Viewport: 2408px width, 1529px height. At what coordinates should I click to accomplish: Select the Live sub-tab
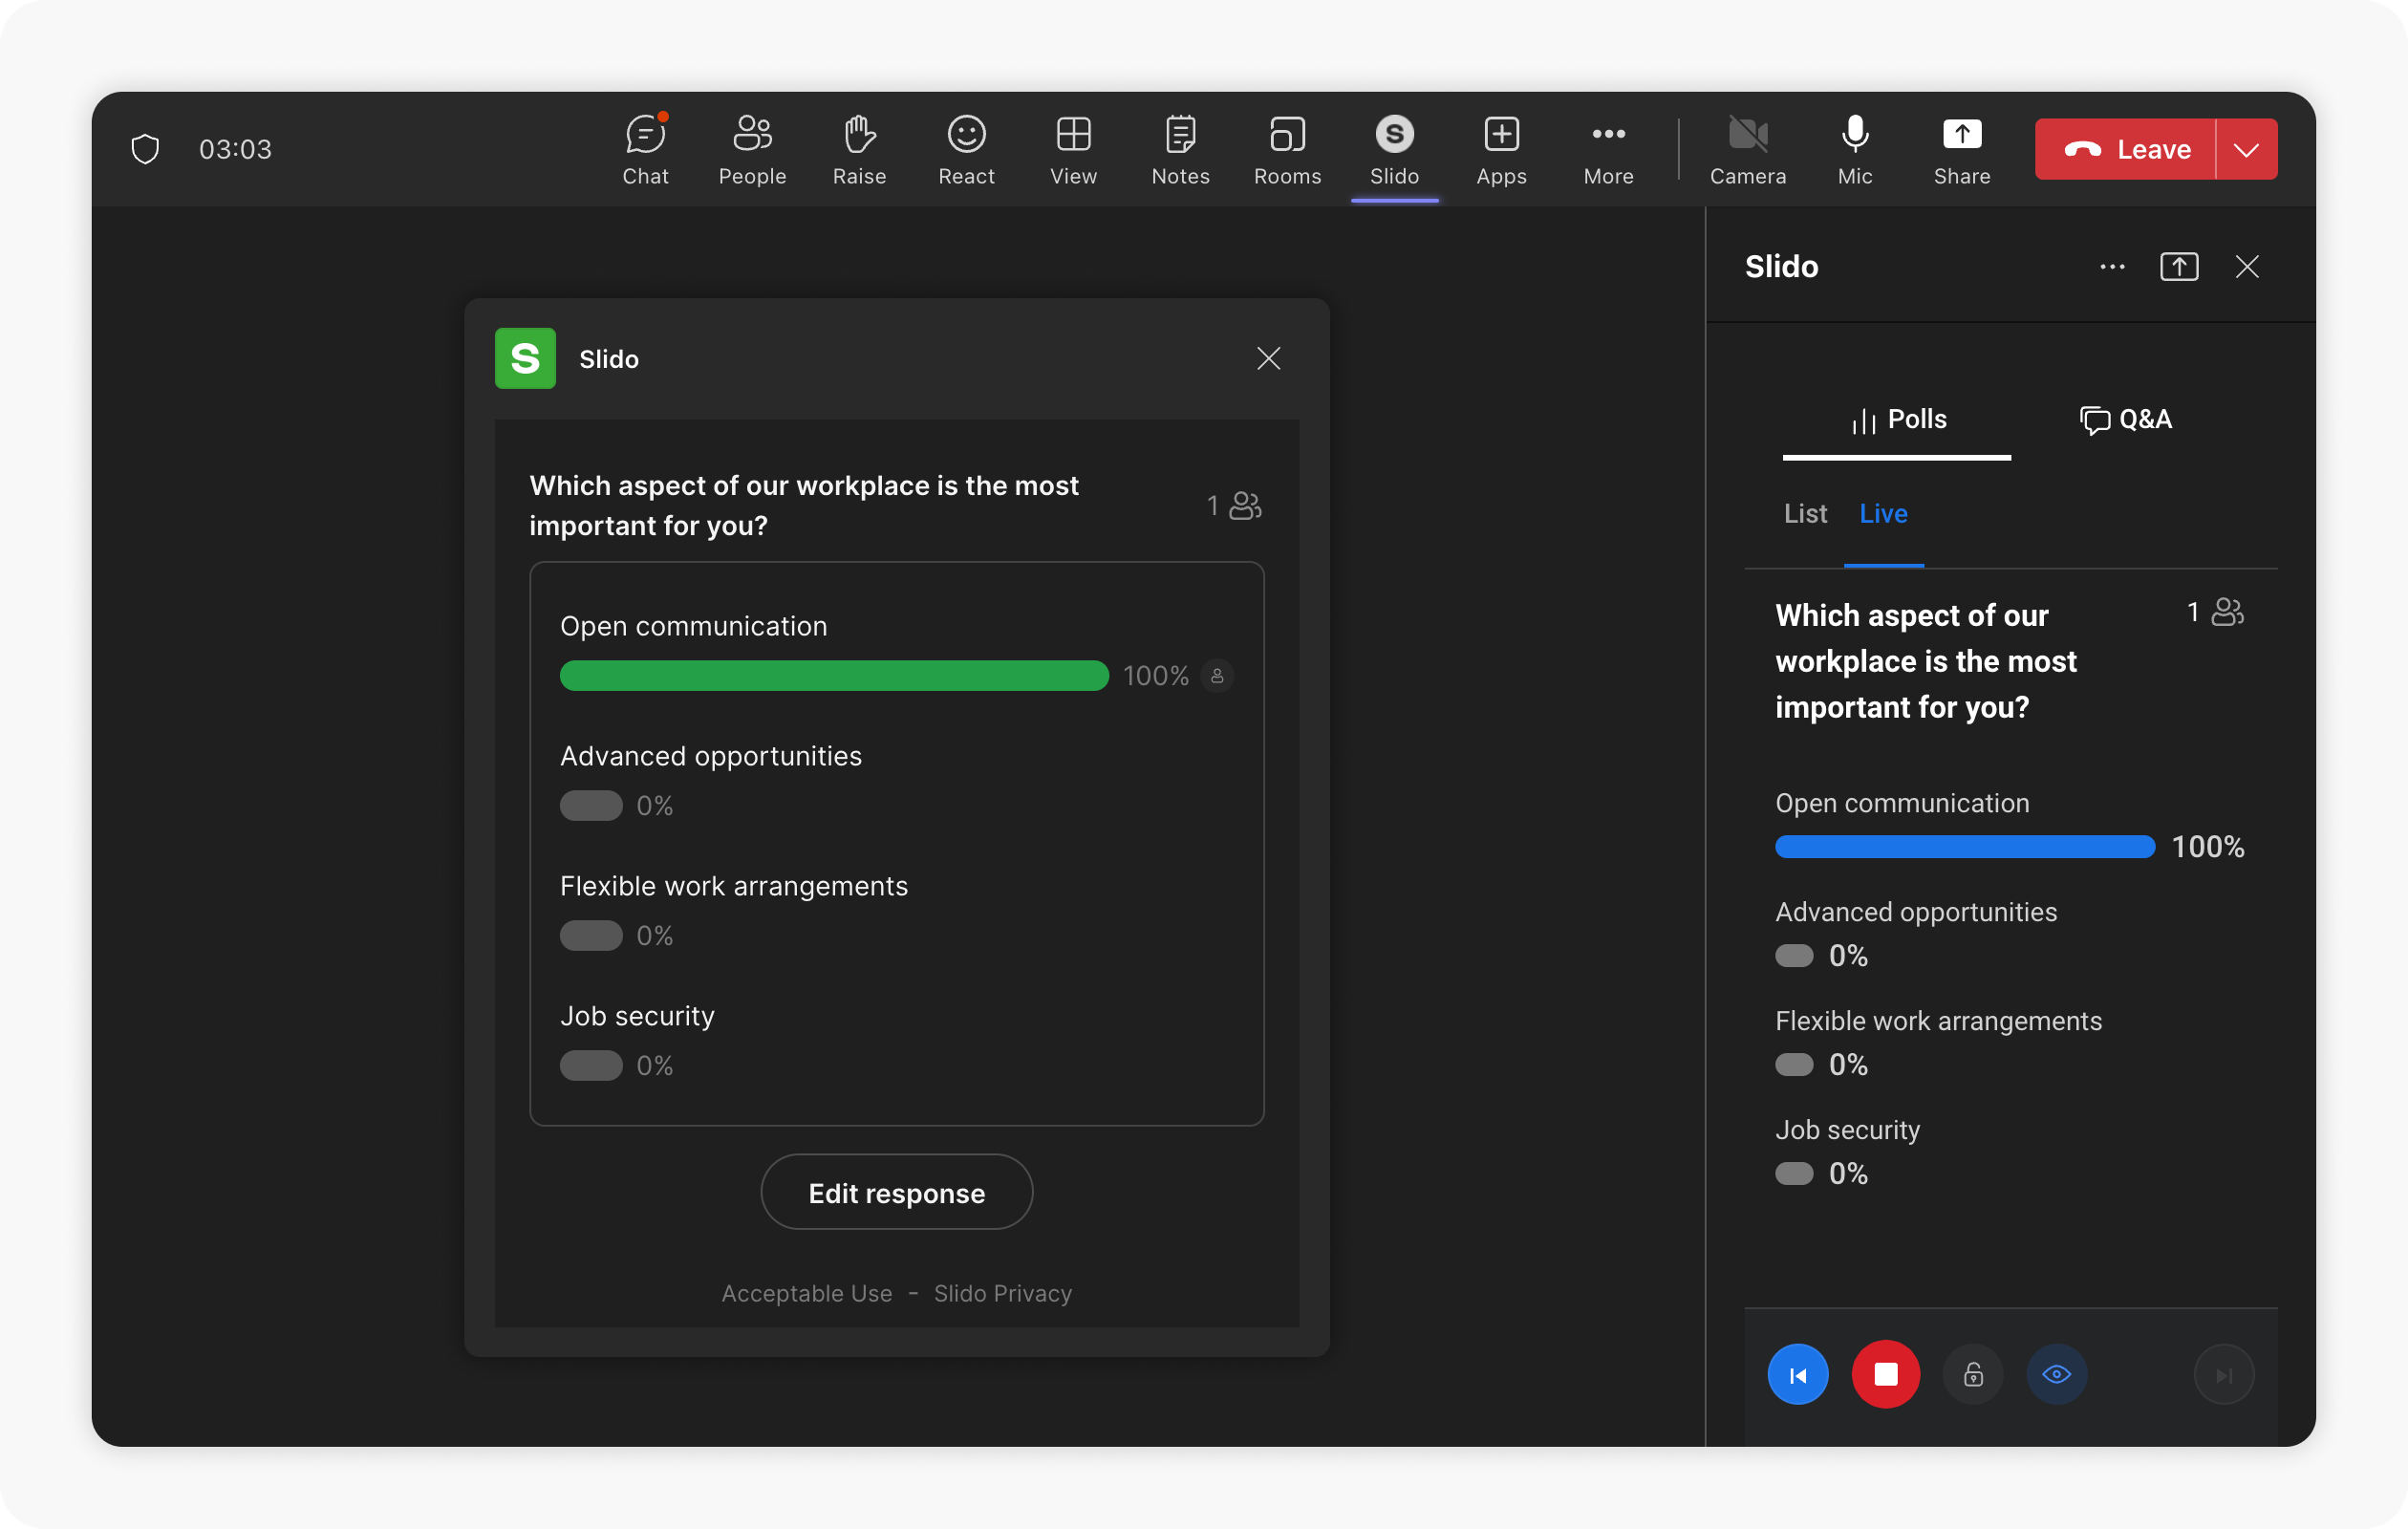[1883, 514]
